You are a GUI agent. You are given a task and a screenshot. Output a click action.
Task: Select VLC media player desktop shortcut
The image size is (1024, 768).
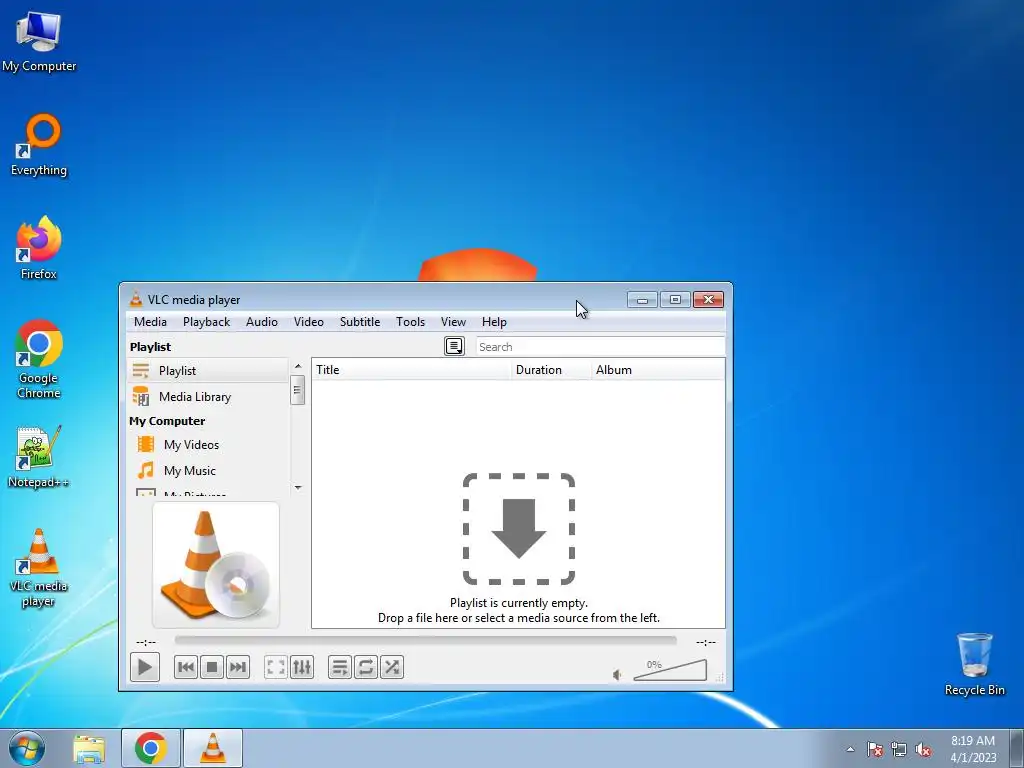click(x=39, y=568)
